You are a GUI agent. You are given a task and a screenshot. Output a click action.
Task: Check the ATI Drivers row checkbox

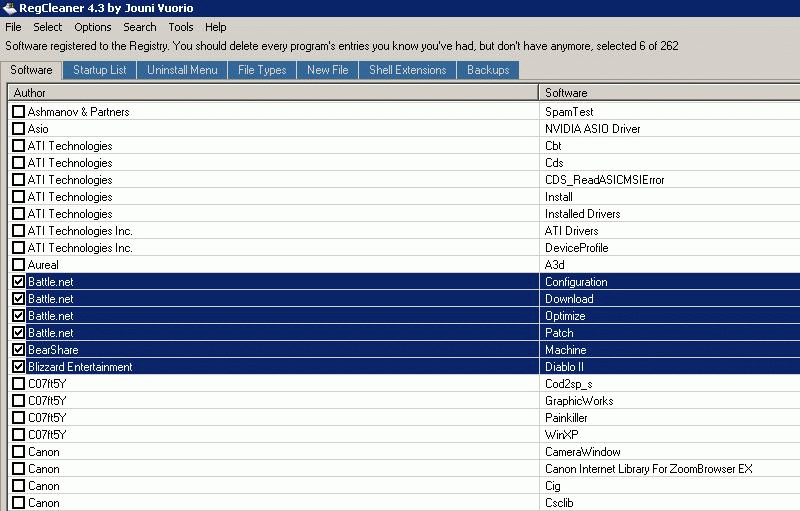click(x=18, y=231)
